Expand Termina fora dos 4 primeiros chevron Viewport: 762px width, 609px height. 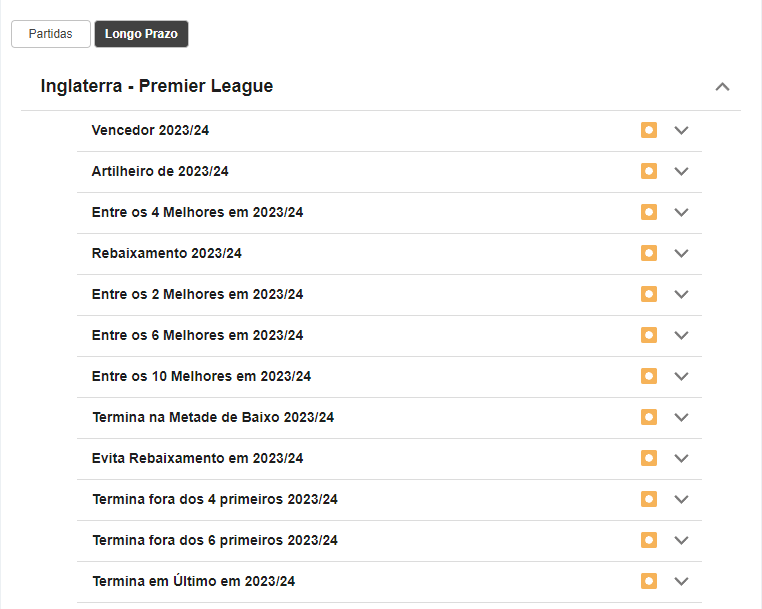(x=682, y=499)
